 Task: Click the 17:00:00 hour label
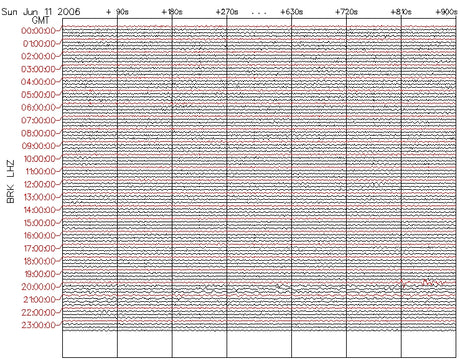click(x=39, y=249)
